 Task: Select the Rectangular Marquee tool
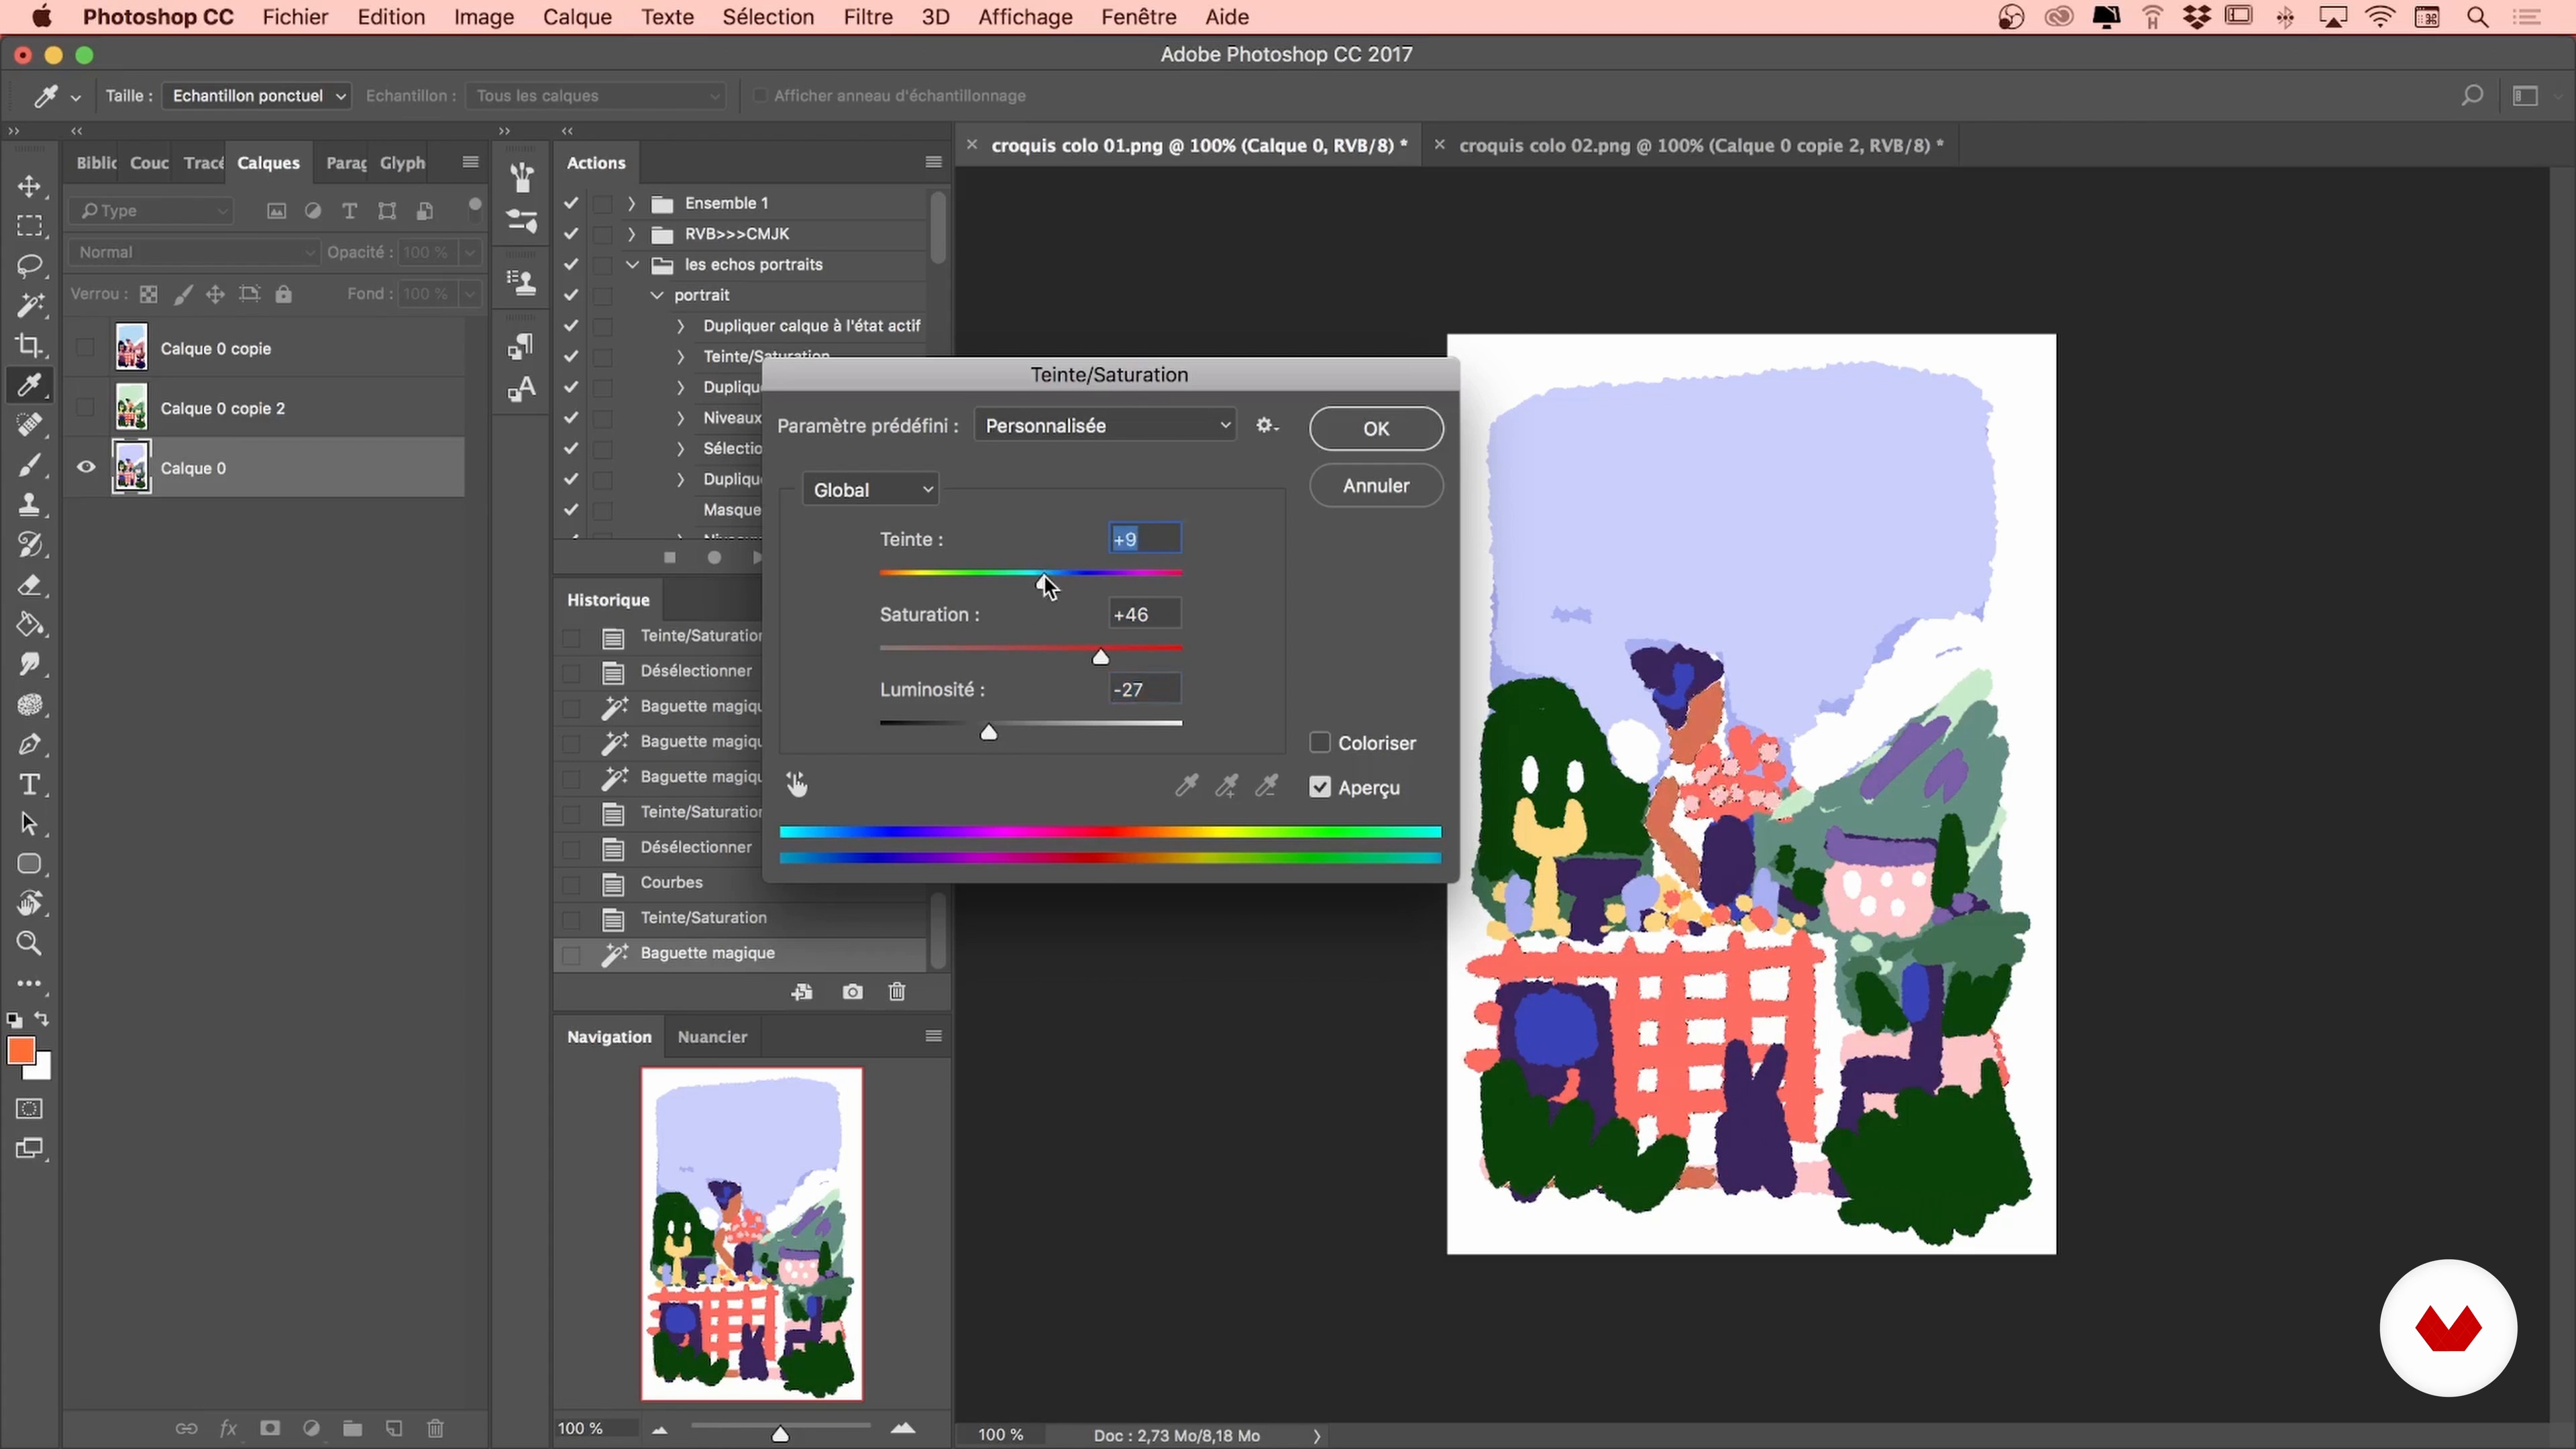(x=29, y=227)
